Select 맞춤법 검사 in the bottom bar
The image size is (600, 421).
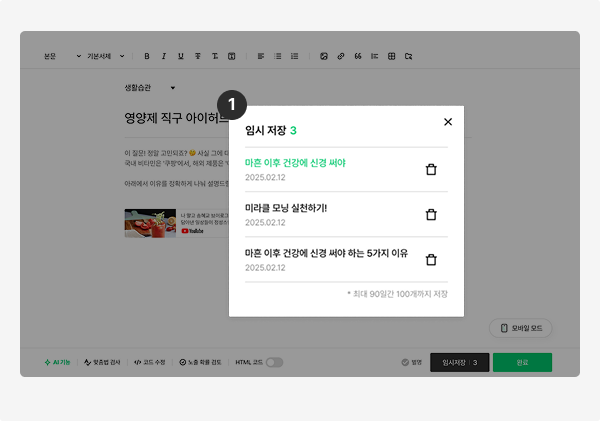click(102, 362)
